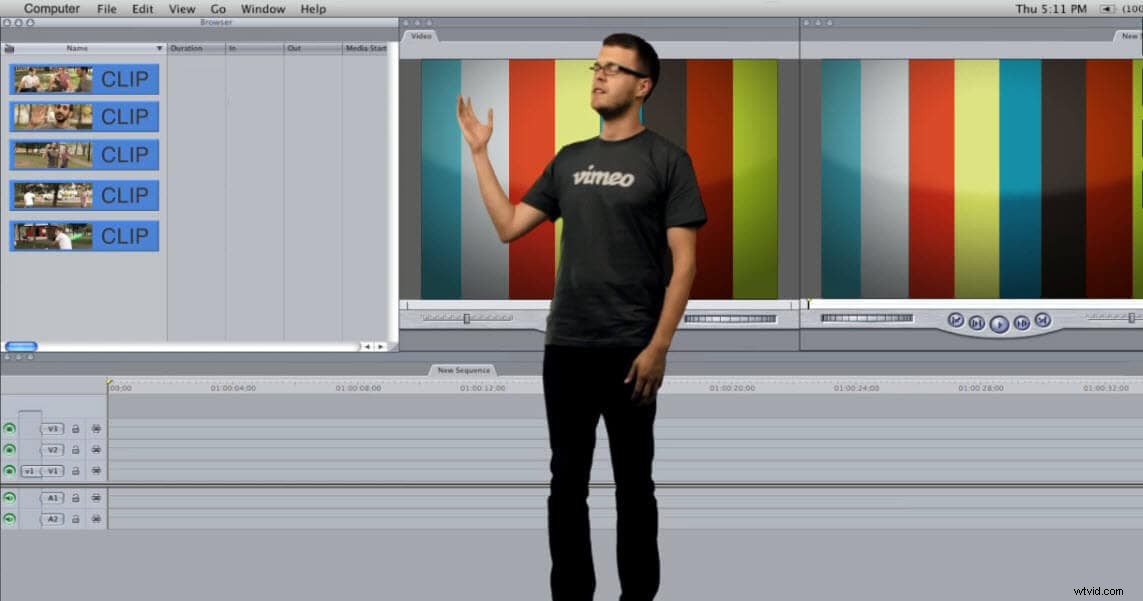The height and width of the screenshot is (601, 1143).
Task: Click the lock icon on track A2
Action: point(75,519)
